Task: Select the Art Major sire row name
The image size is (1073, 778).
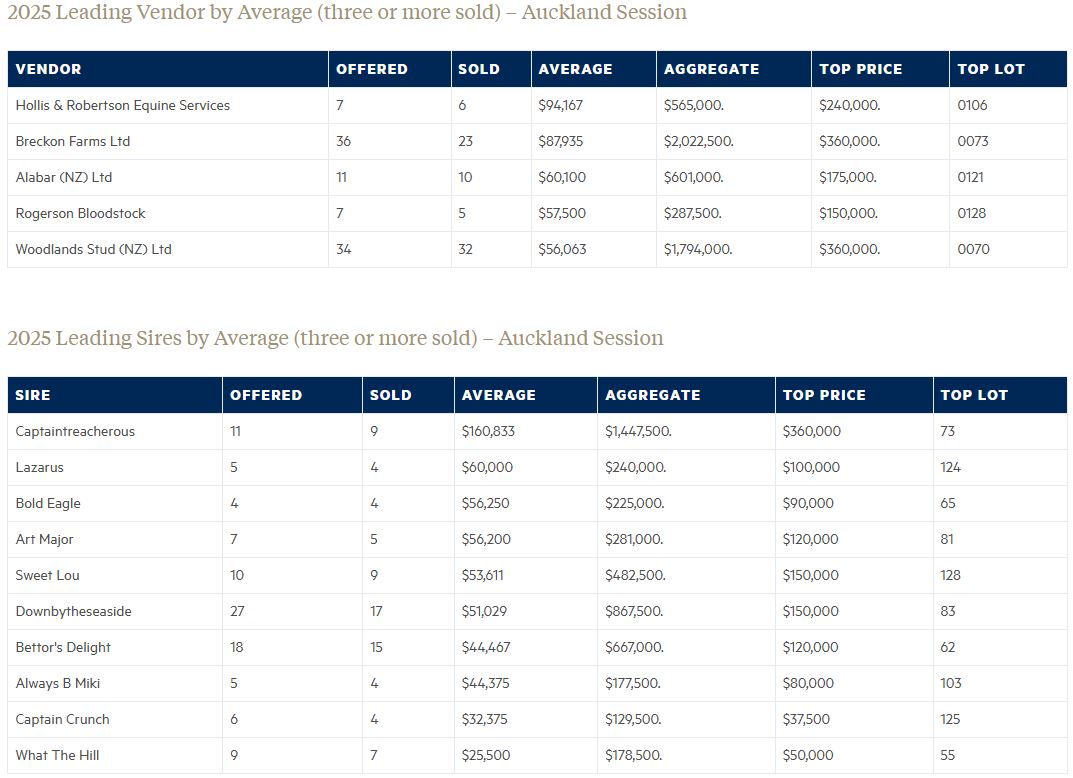Action: tap(45, 539)
